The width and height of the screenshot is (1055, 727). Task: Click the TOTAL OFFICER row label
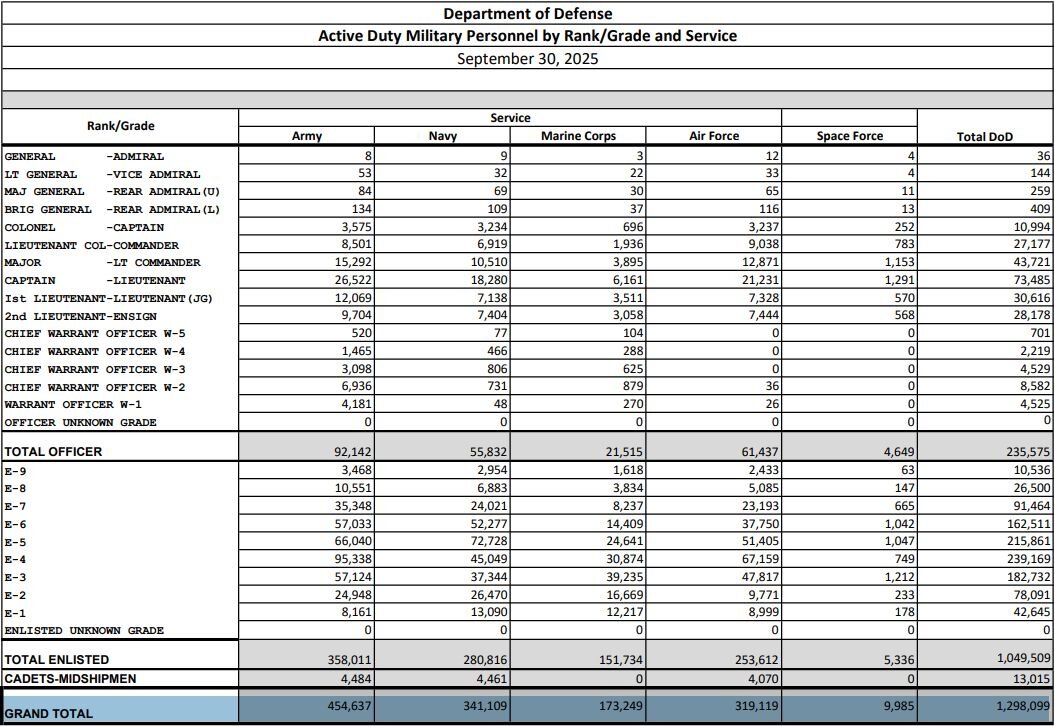point(53,452)
